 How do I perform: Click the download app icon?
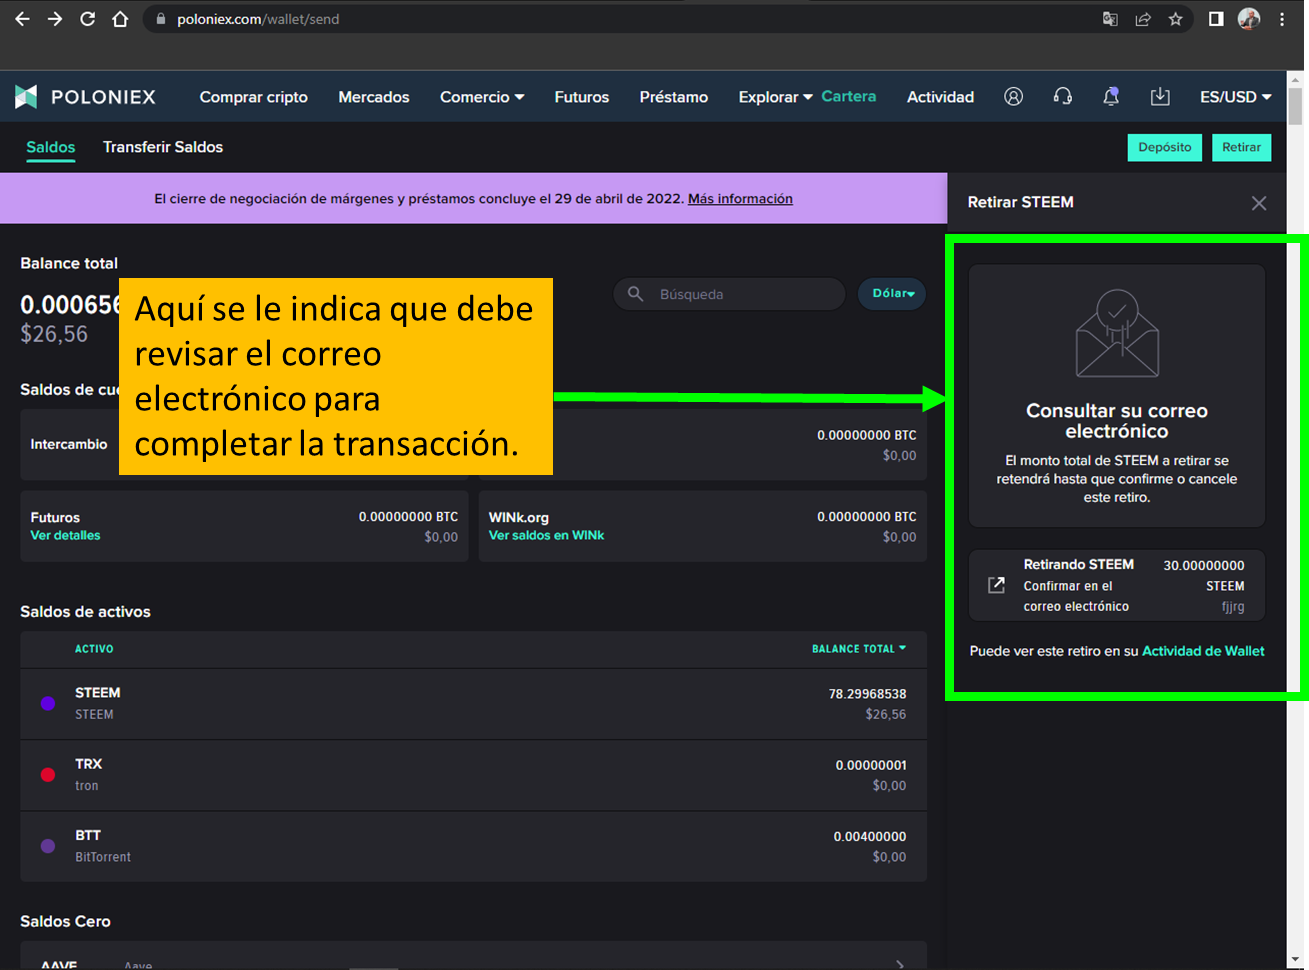point(1160,97)
